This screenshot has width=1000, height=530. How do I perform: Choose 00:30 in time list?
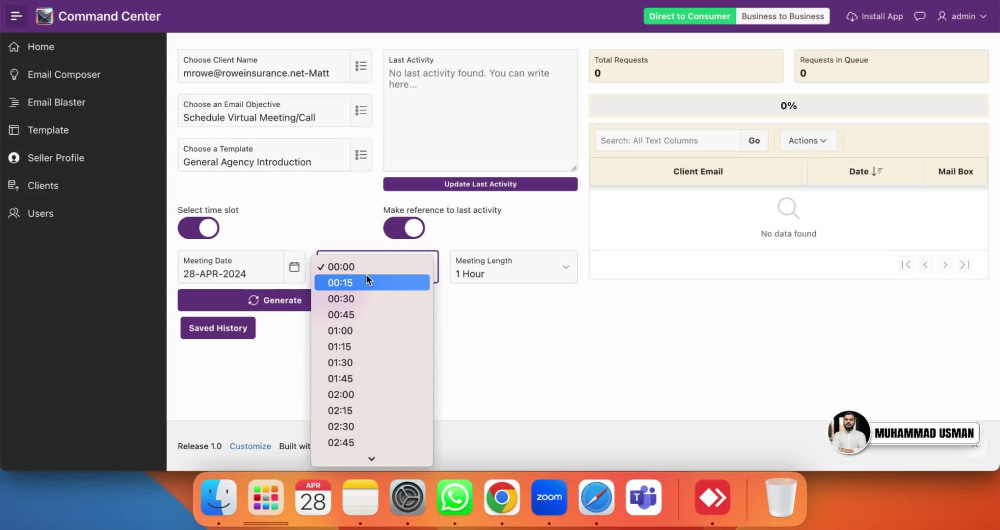372,298
